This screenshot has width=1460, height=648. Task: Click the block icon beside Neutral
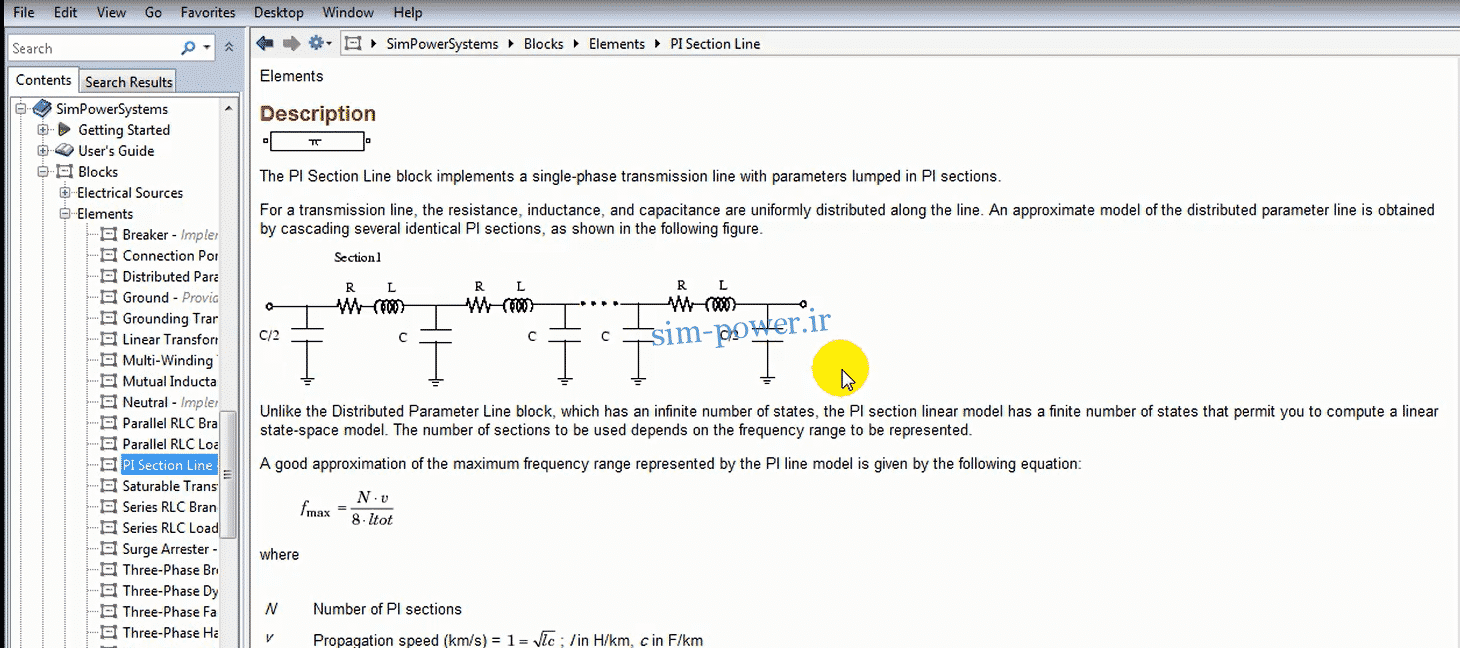[109, 403]
